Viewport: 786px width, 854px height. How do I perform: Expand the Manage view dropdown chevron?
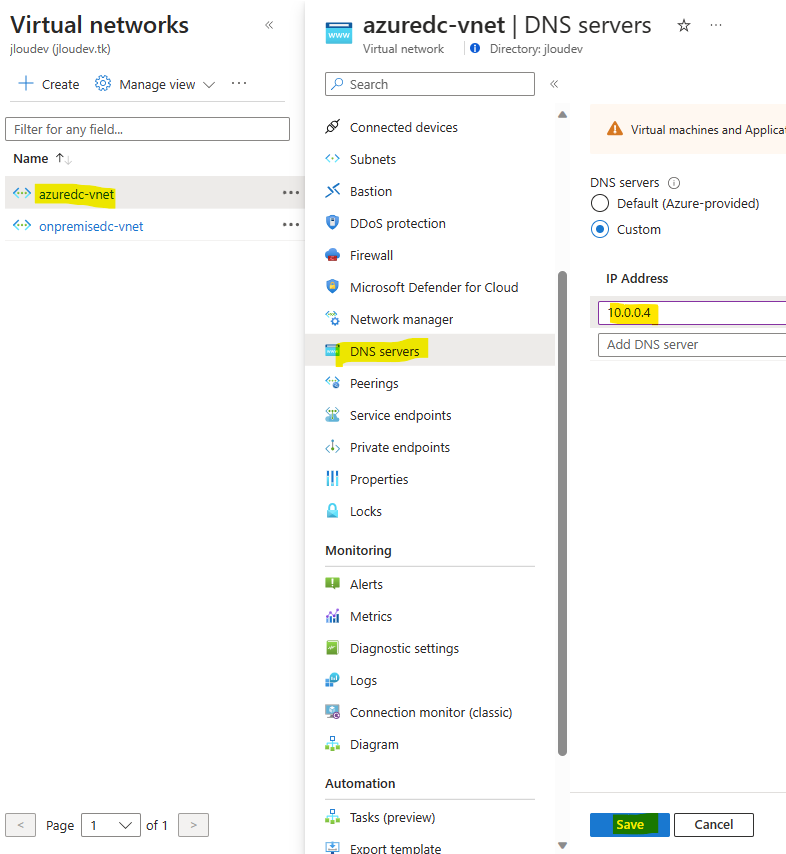tap(209, 85)
